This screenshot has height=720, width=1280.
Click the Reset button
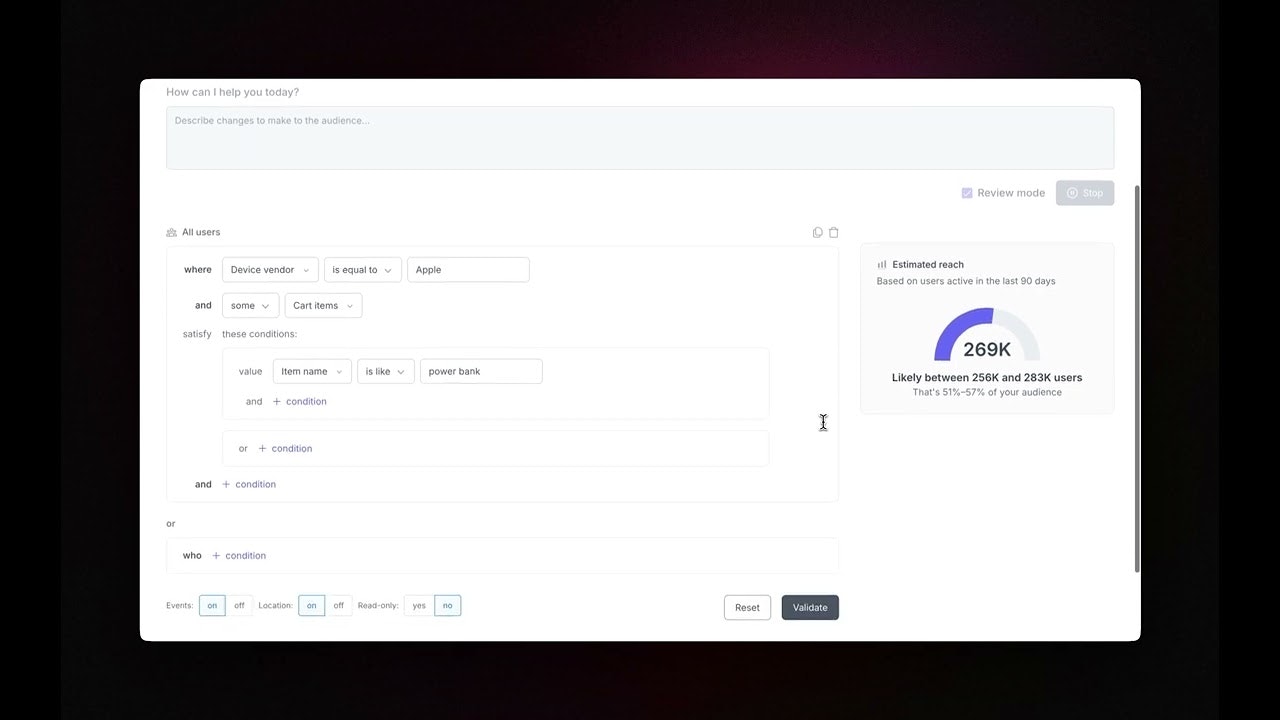coord(747,607)
